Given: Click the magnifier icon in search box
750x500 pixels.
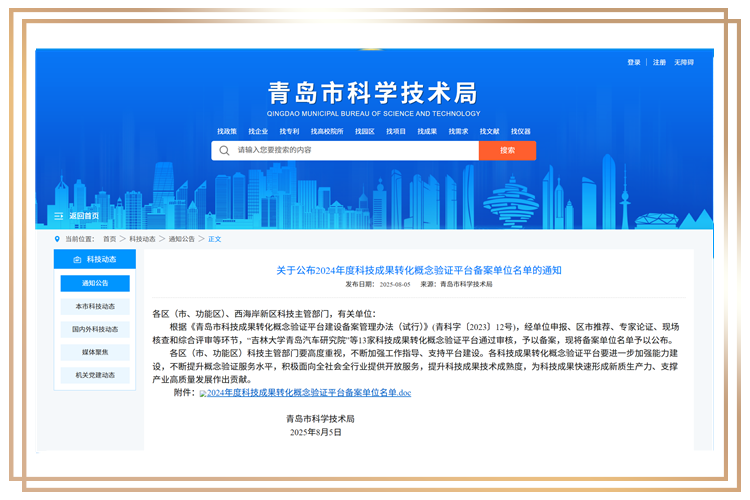Looking at the screenshot, I should point(224,150).
